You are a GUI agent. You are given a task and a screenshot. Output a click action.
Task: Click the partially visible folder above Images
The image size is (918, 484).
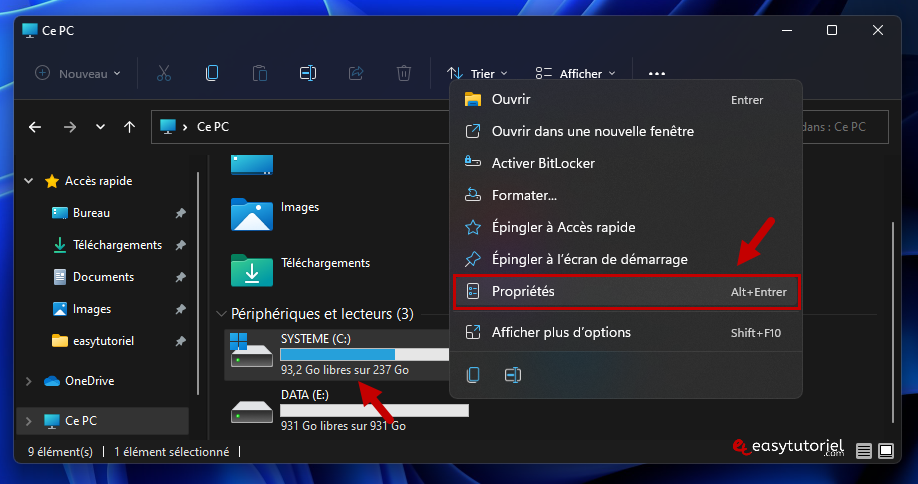pos(252,165)
